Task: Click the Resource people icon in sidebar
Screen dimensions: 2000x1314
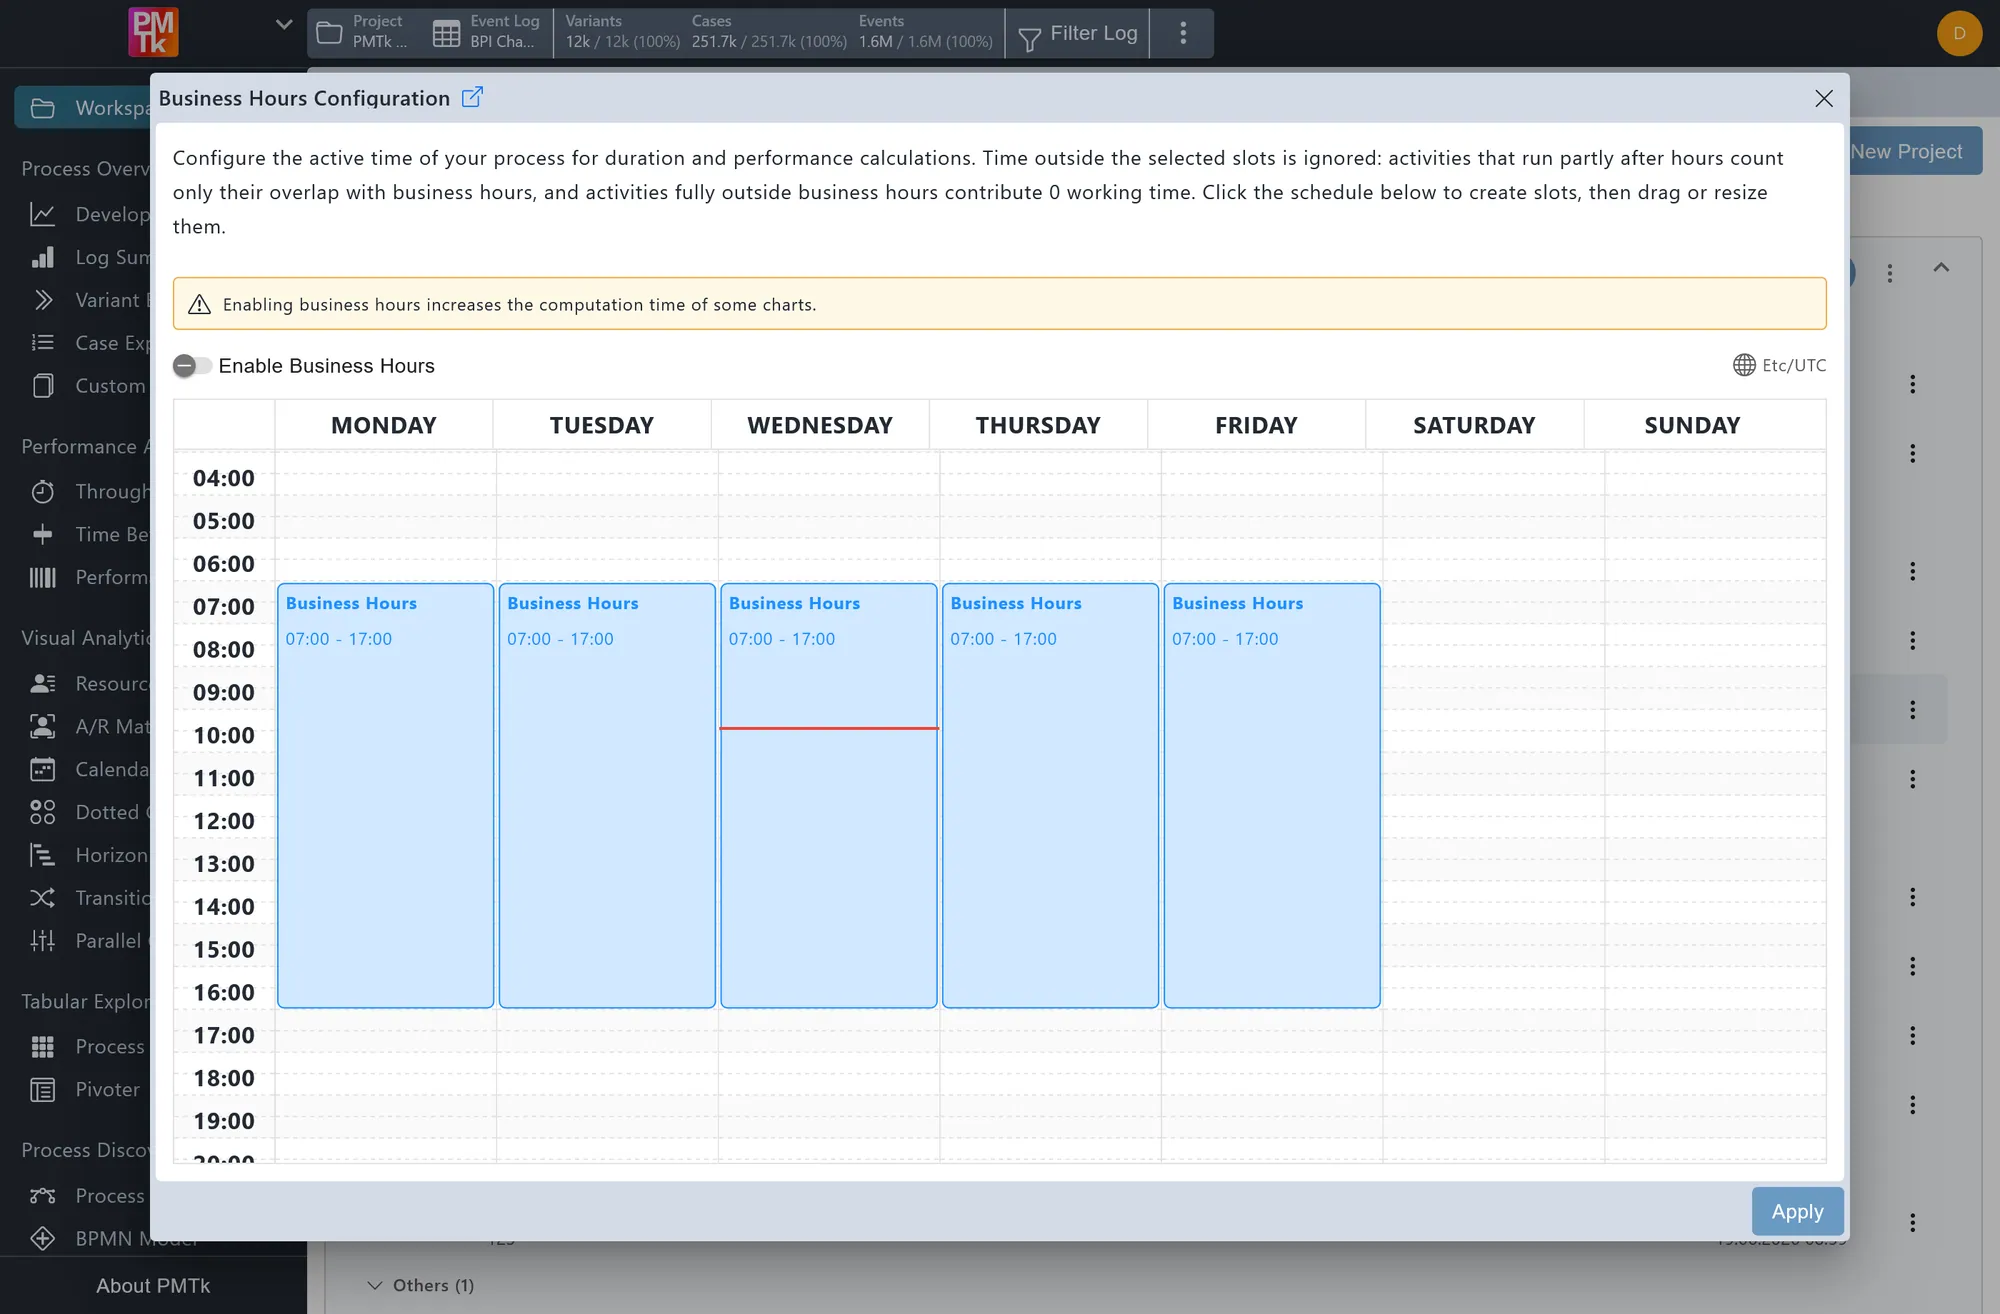Action: (42, 684)
